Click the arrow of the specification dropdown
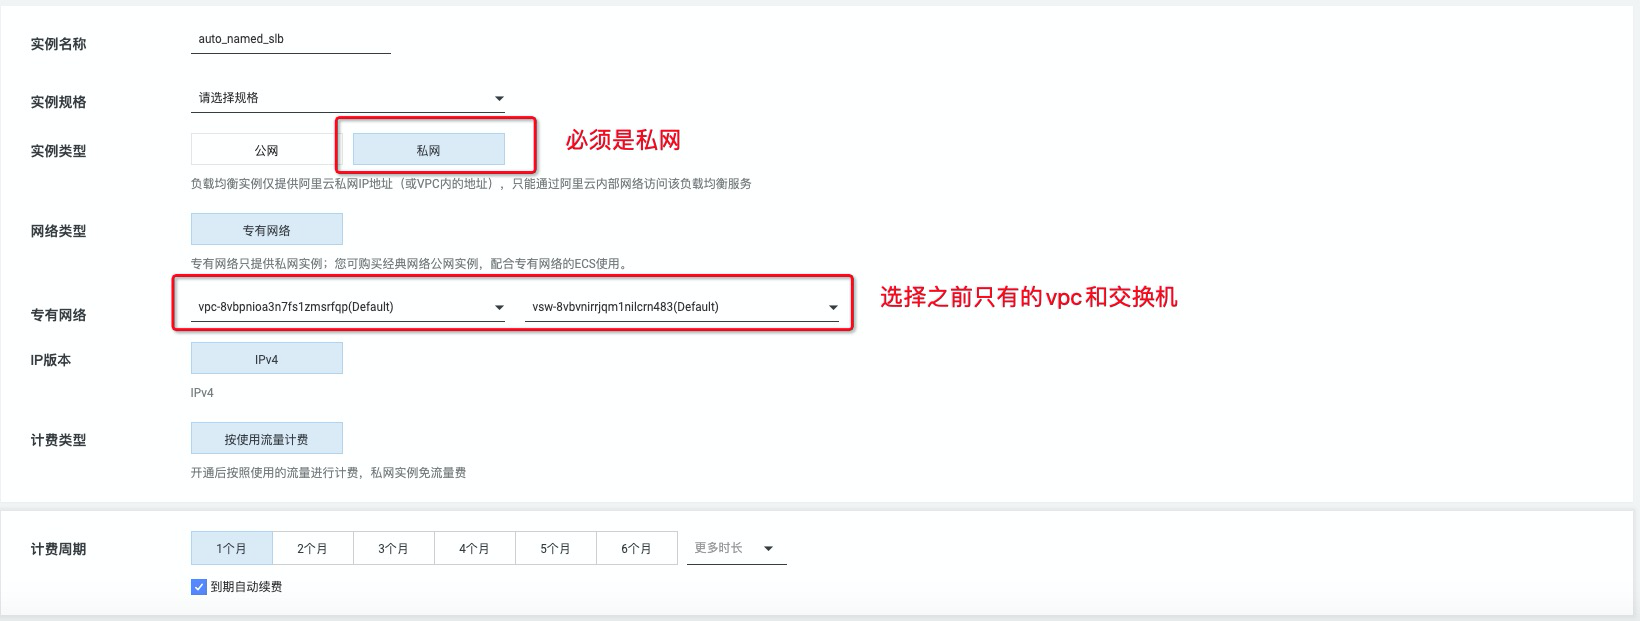The height and width of the screenshot is (621, 1640). [499, 98]
